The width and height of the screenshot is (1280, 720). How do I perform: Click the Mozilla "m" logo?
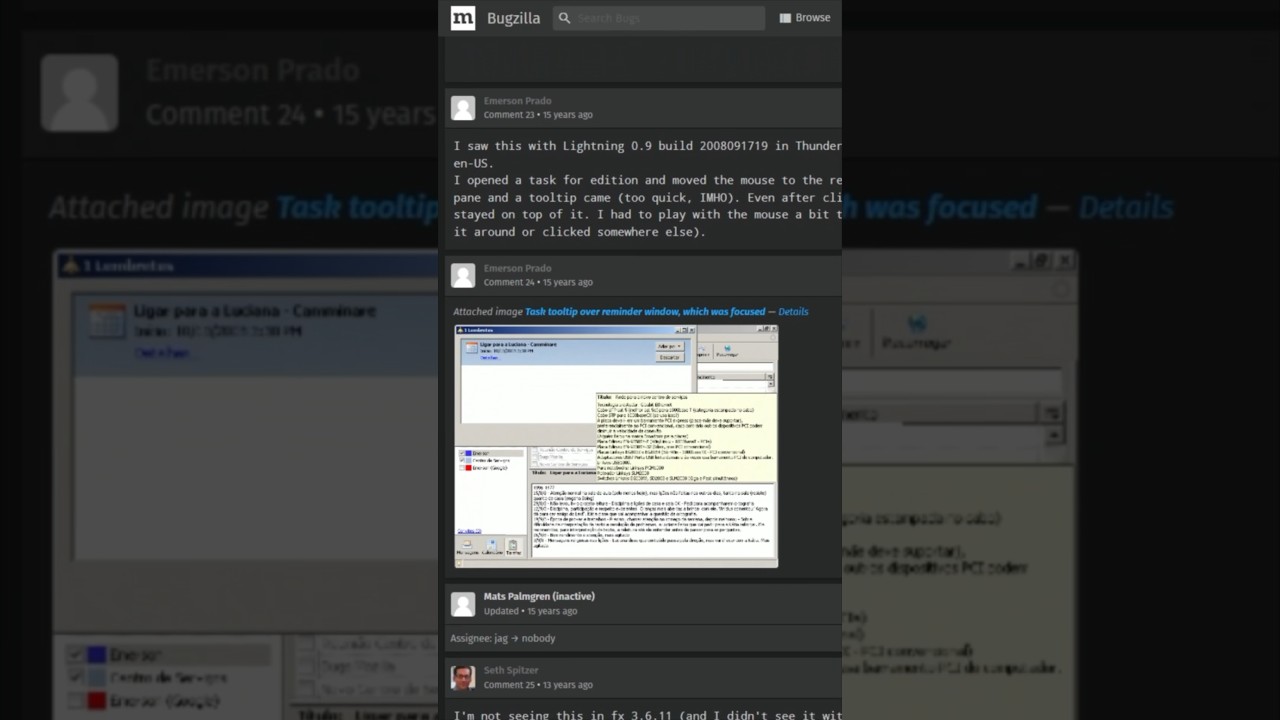point(462,18)
